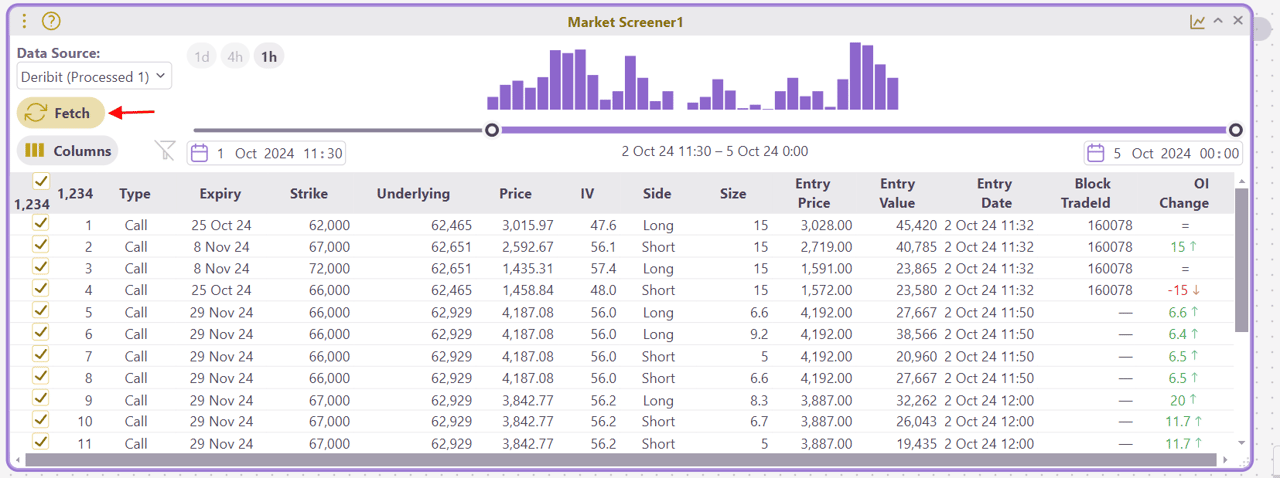Select the 1d interval tab
The height and width of the screenshot is (478, 1280).
202,56
